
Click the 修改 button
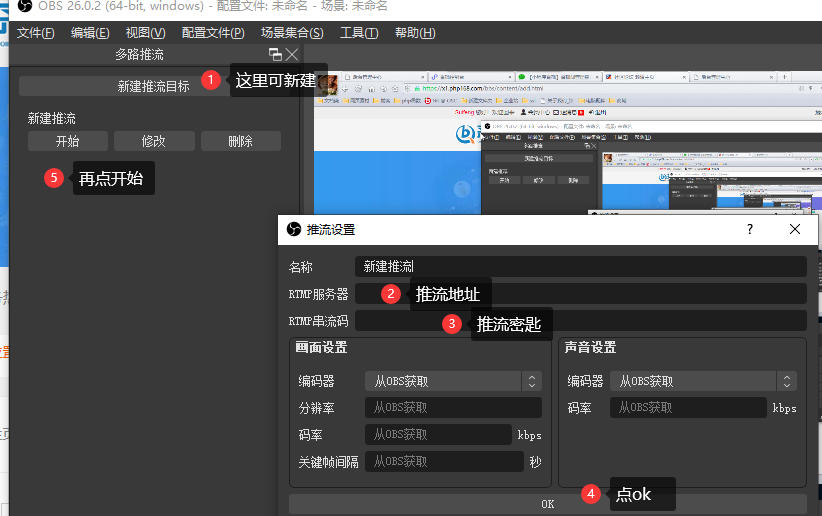point(153,141)
